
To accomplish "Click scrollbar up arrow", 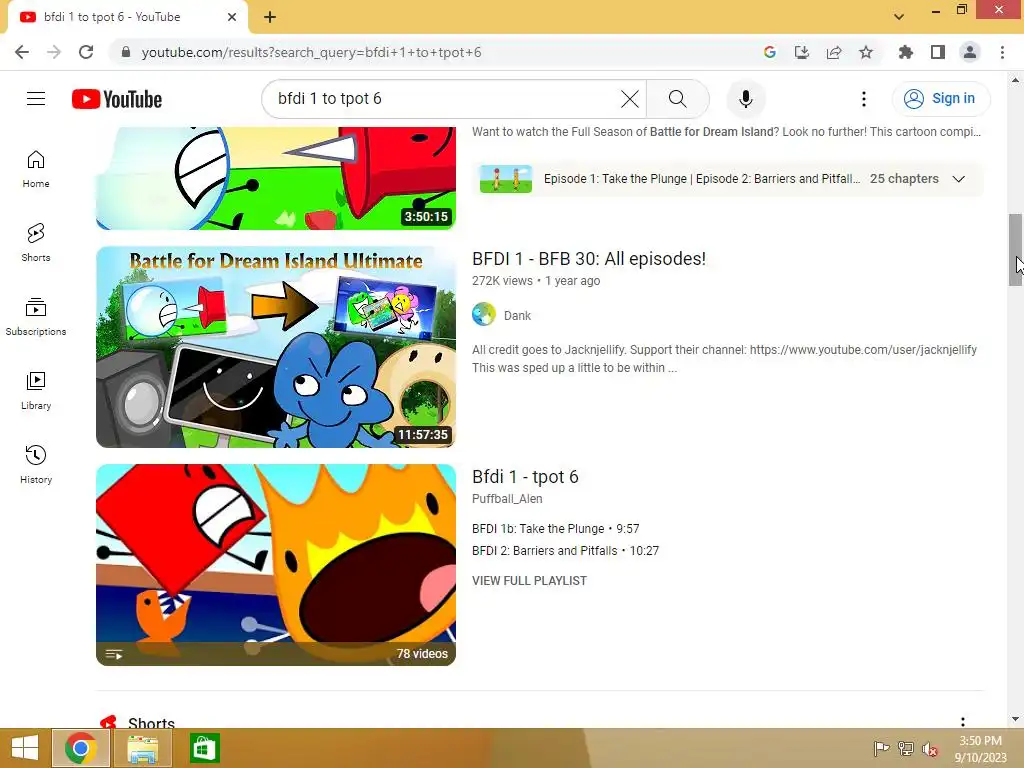I will 1015,80.
